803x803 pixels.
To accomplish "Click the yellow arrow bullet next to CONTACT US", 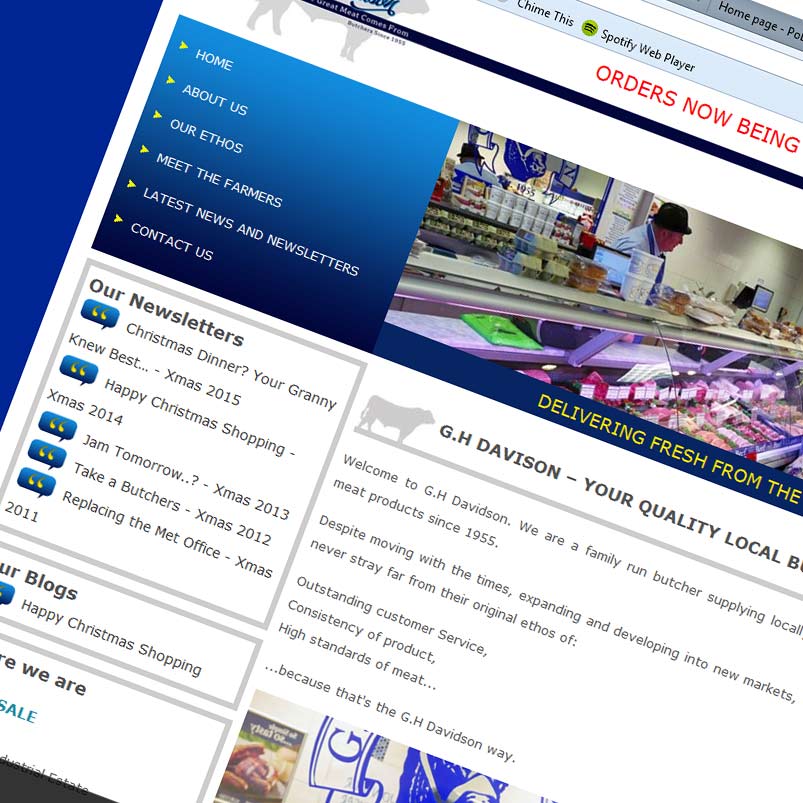I will click(118, 218).
